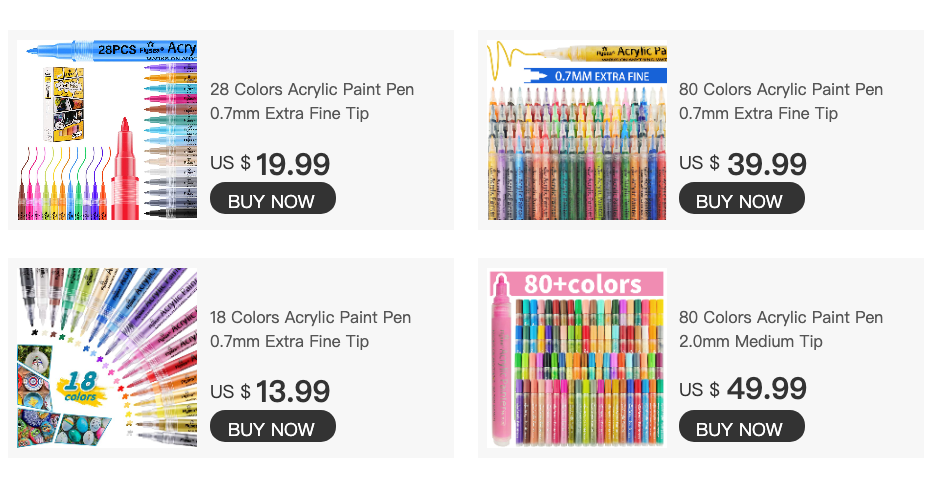
Task: View the 18 colors pen fan product image
Action: tap(107, 358)
